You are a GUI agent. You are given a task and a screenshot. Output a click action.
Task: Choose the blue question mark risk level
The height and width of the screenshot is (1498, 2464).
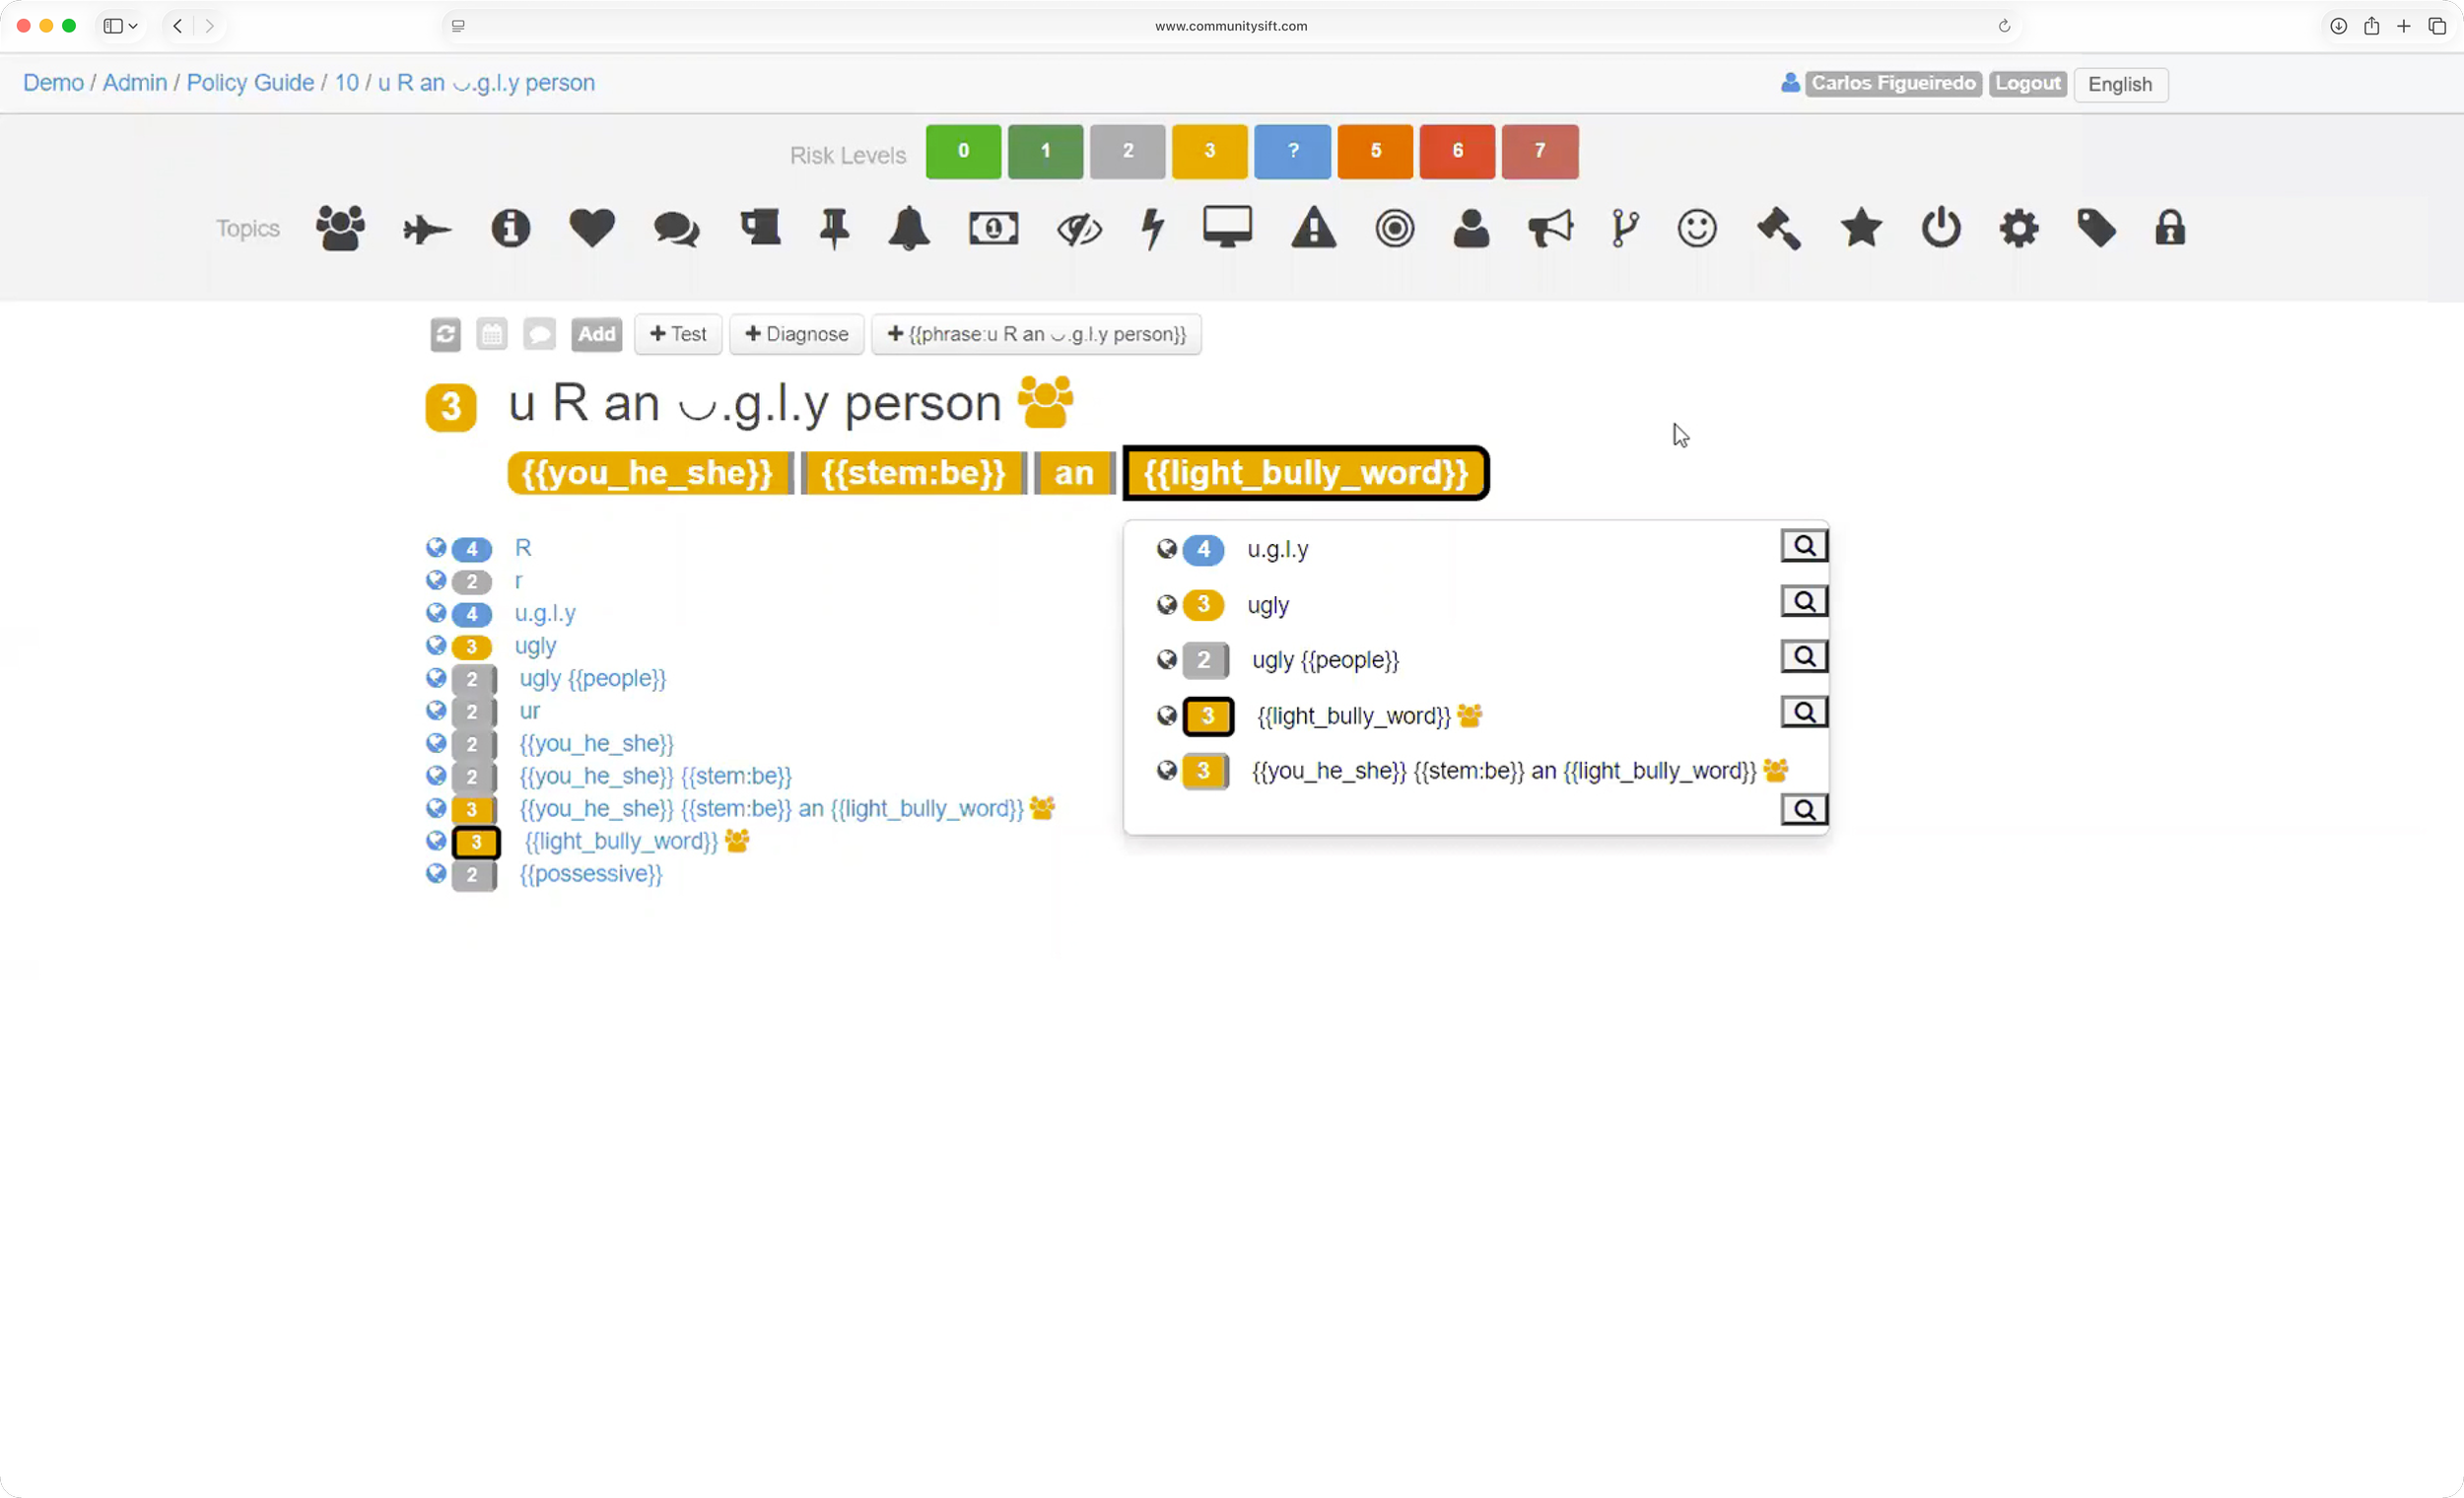tap(1292, 151)
